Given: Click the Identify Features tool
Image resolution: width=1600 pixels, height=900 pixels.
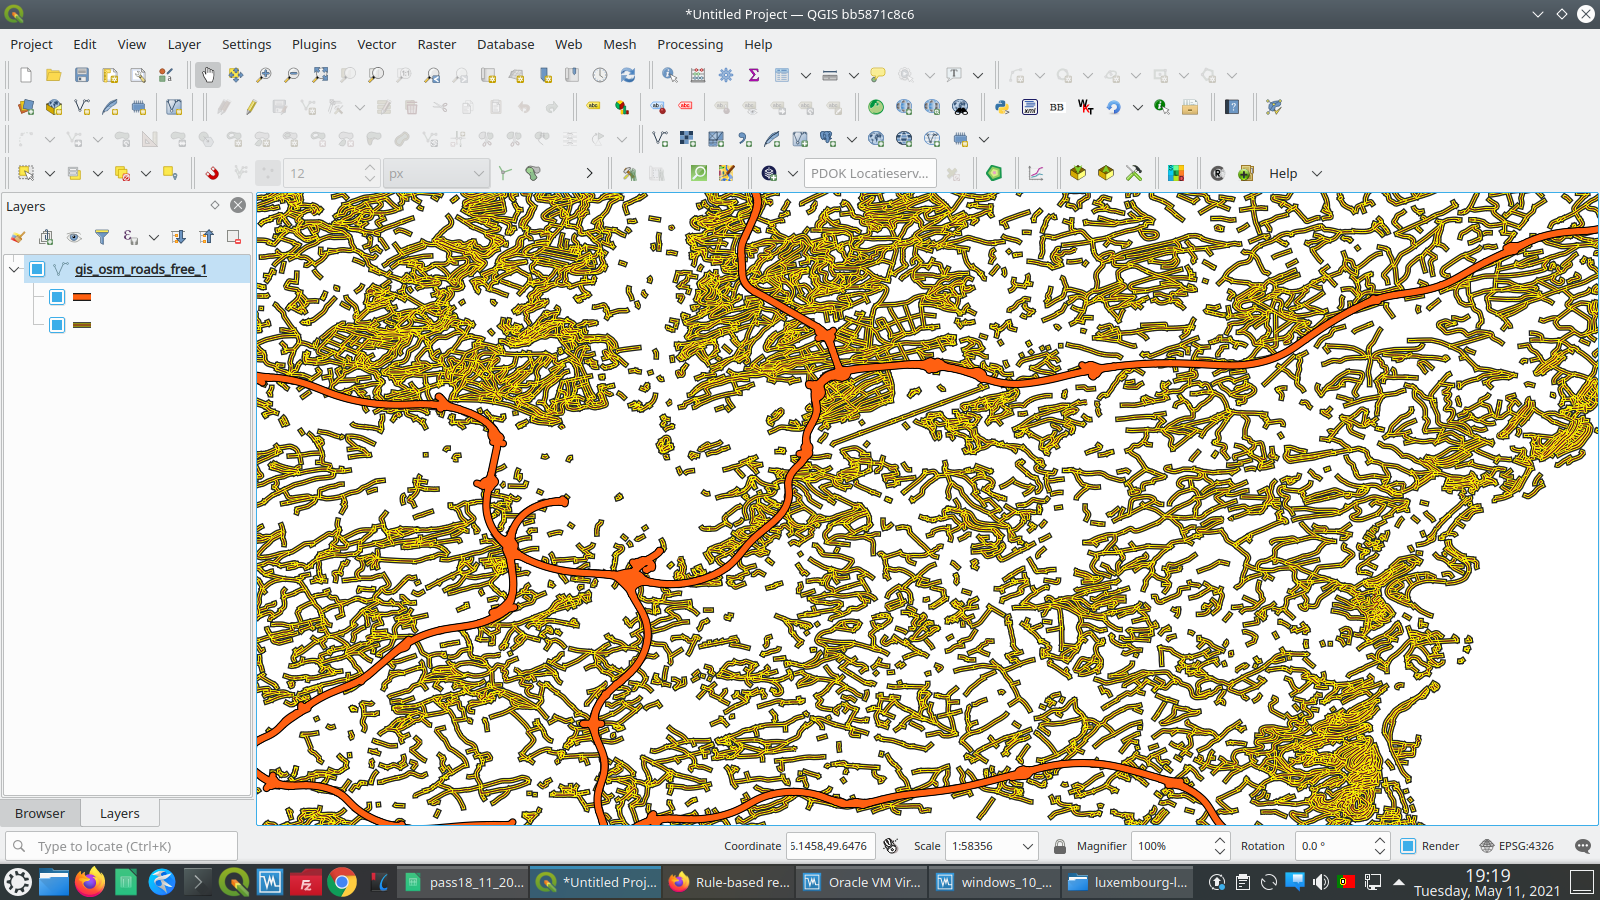Looking at the screenshot, I should coord(667,75).
